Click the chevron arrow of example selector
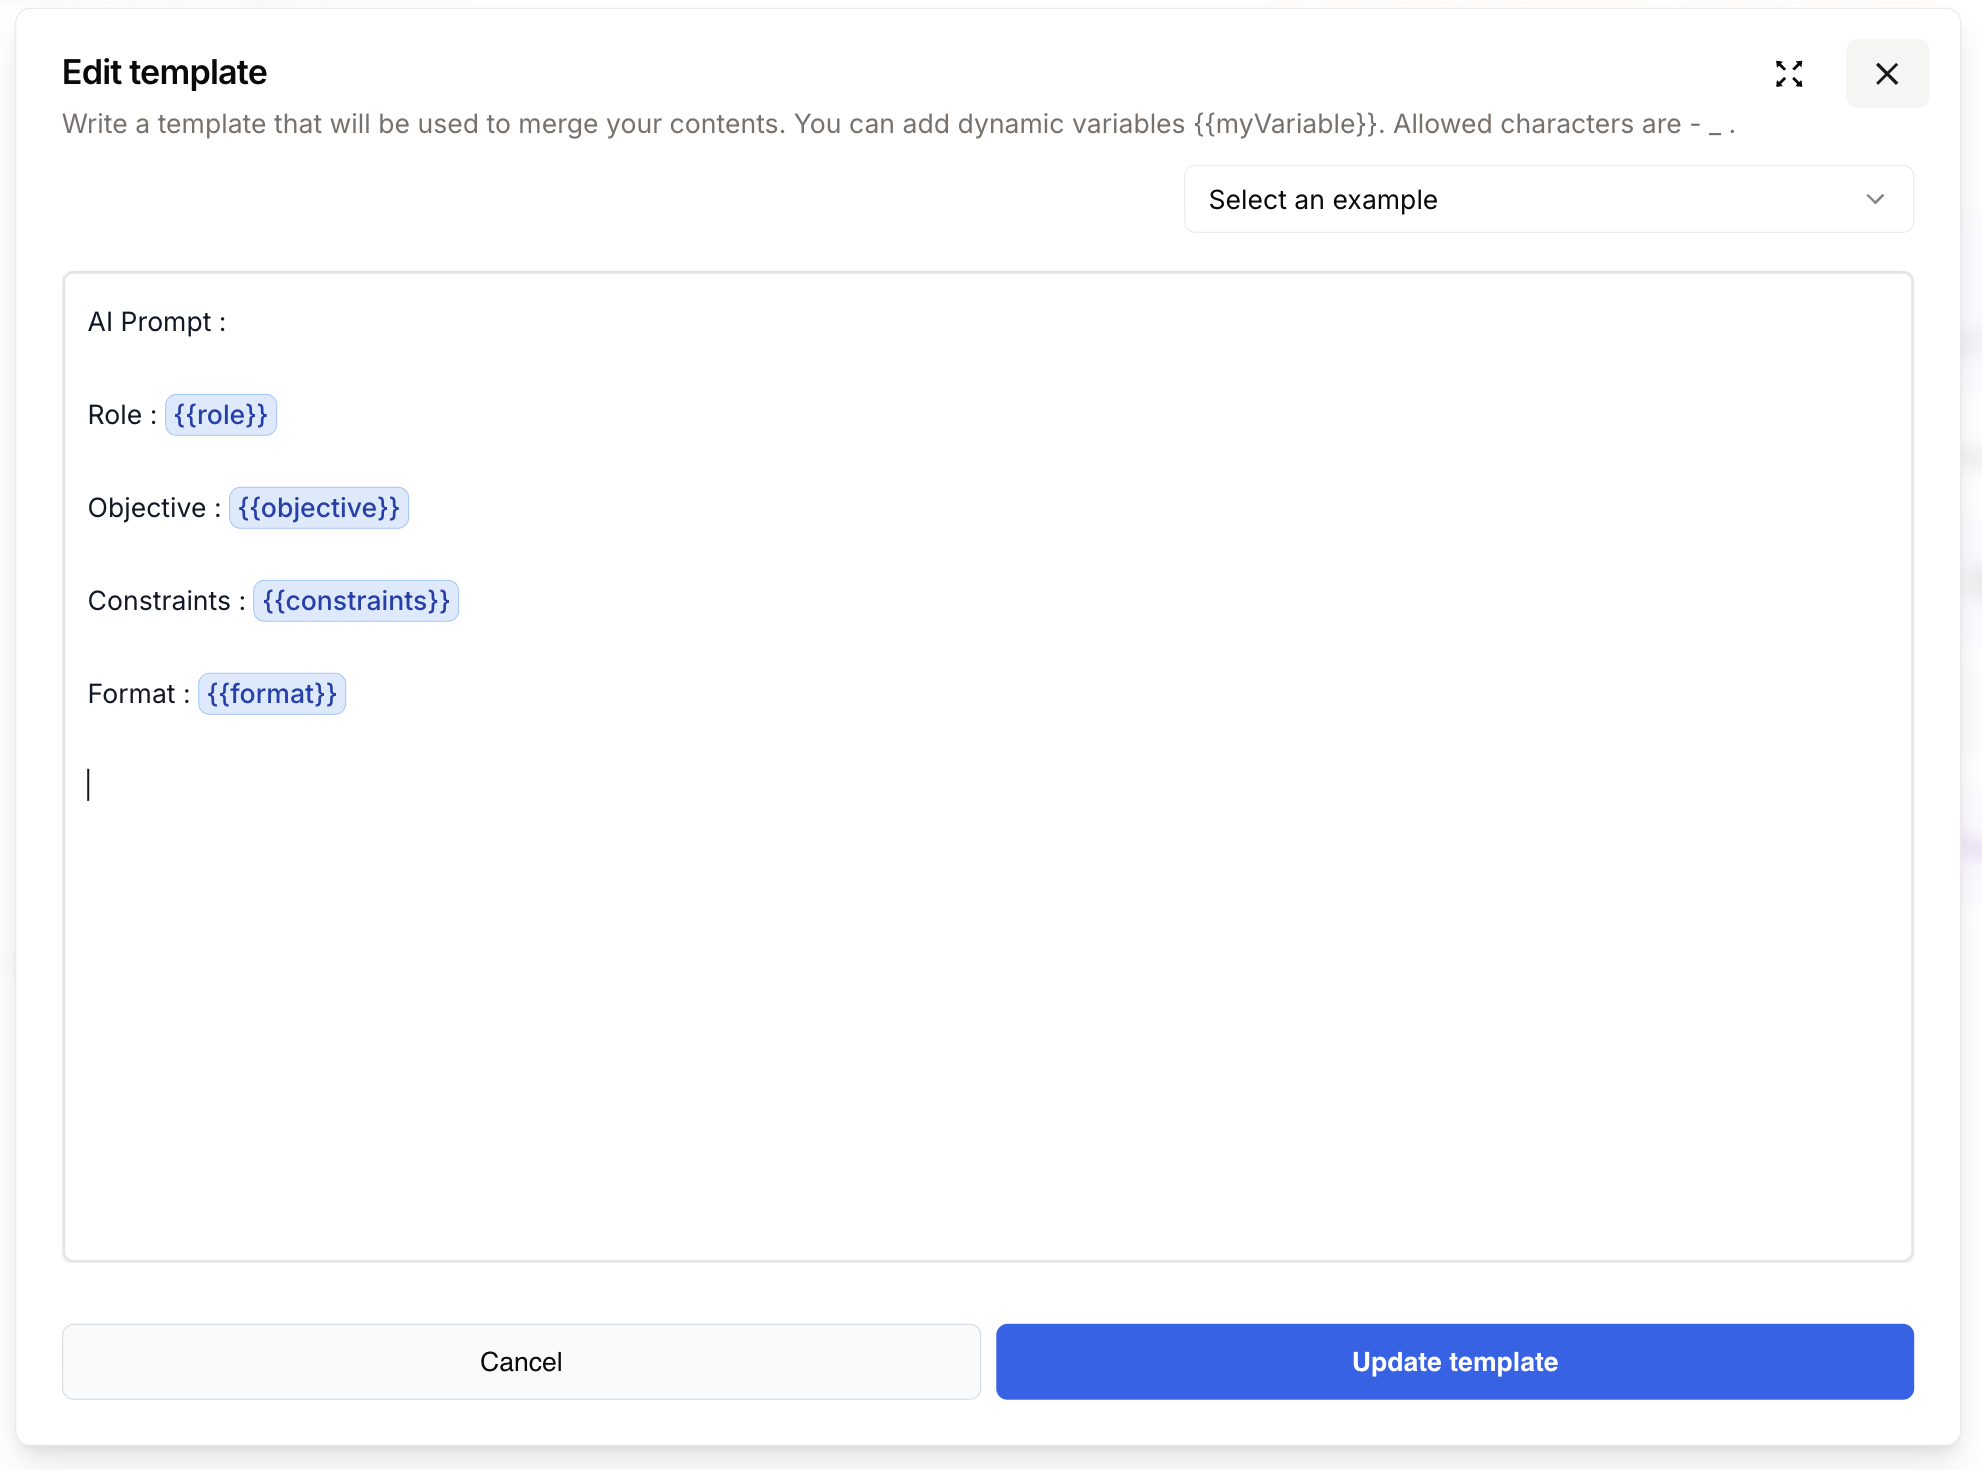1982x1470 pixels. coord(1875,200)
